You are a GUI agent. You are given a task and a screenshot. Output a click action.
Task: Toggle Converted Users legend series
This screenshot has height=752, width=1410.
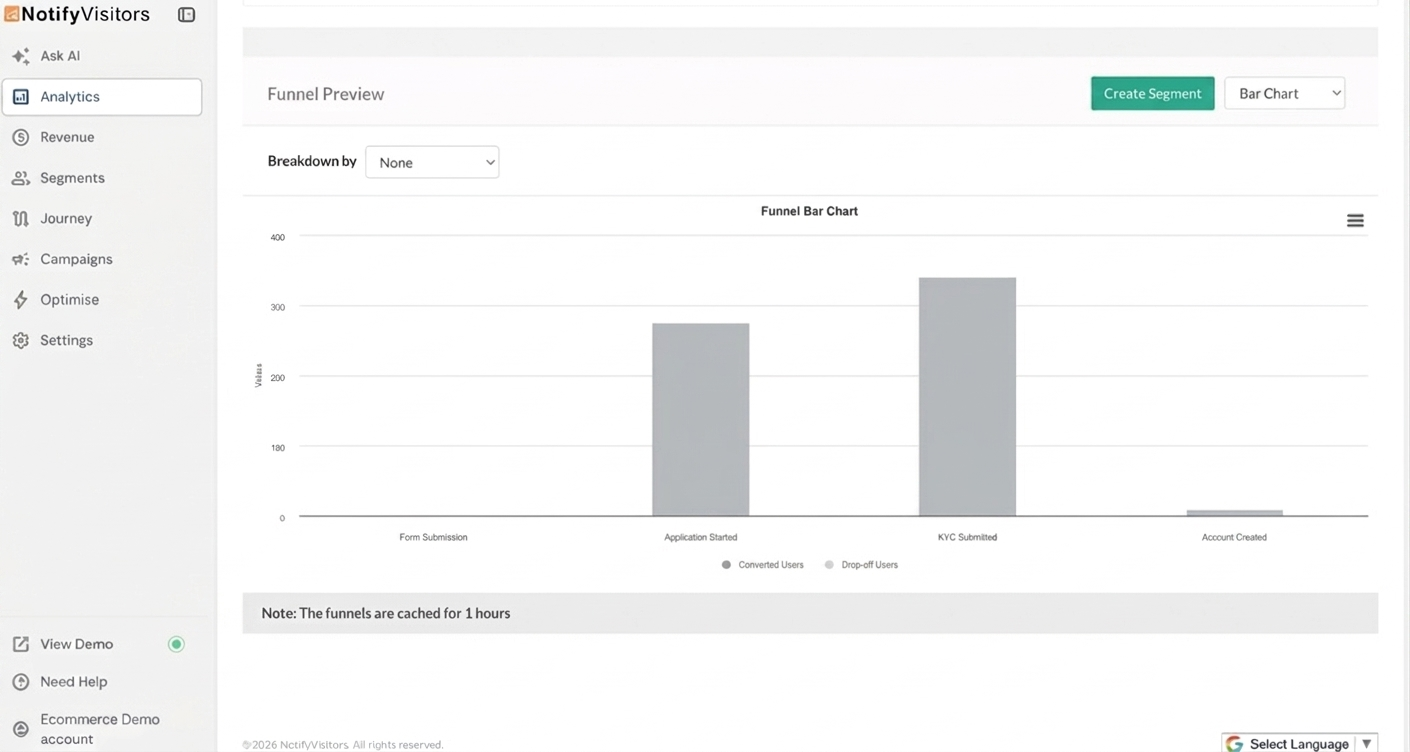[x=763, y=565]
